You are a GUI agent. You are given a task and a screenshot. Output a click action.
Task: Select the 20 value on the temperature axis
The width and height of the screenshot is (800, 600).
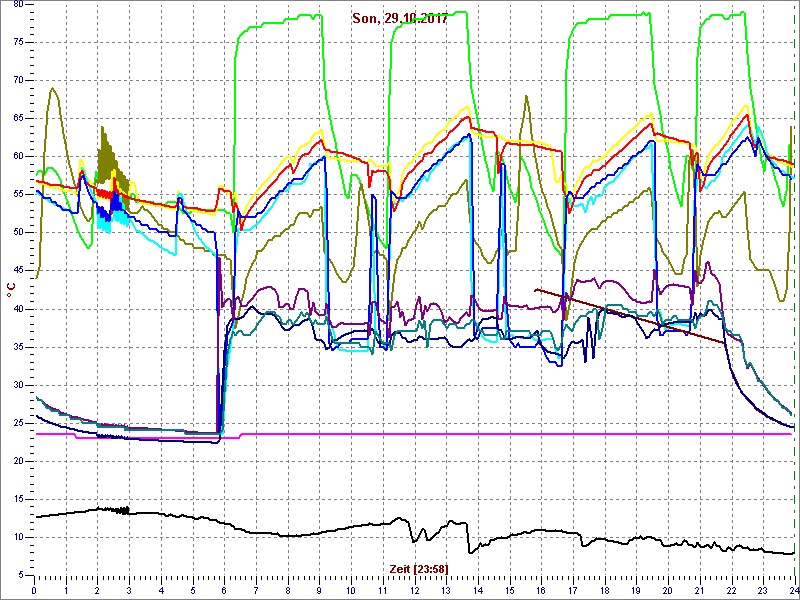click(19, 461)
